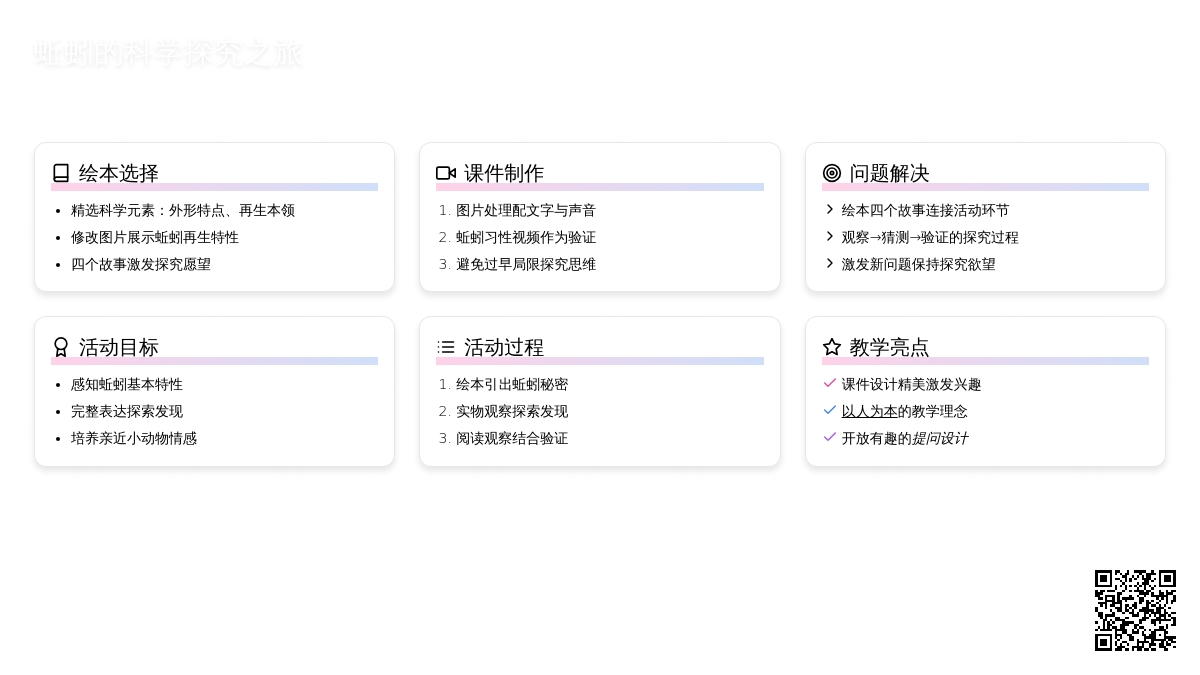Click the slide title 蚯蚓的科学探究之旅
Screen dimensions: 1200x675
click(168, 54)
